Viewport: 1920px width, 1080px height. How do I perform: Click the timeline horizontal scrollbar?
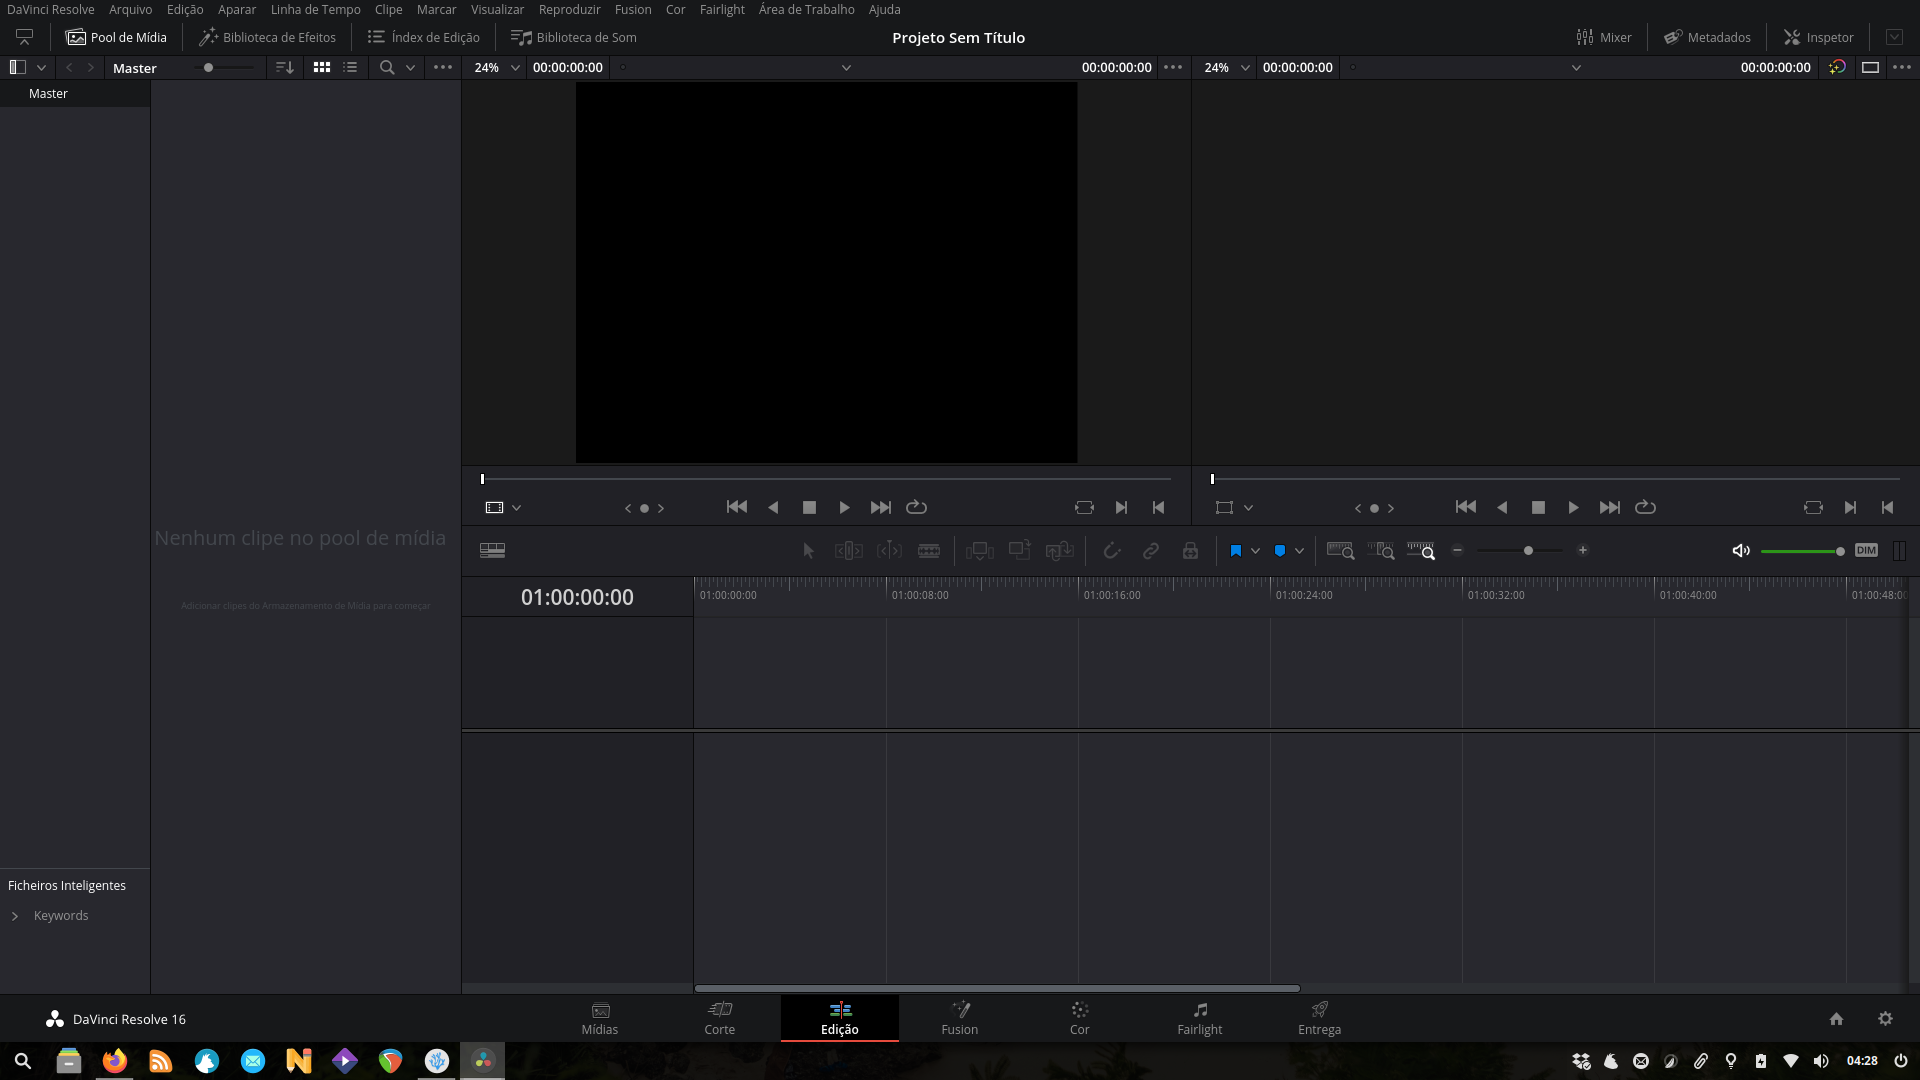[x=997, y=989]
